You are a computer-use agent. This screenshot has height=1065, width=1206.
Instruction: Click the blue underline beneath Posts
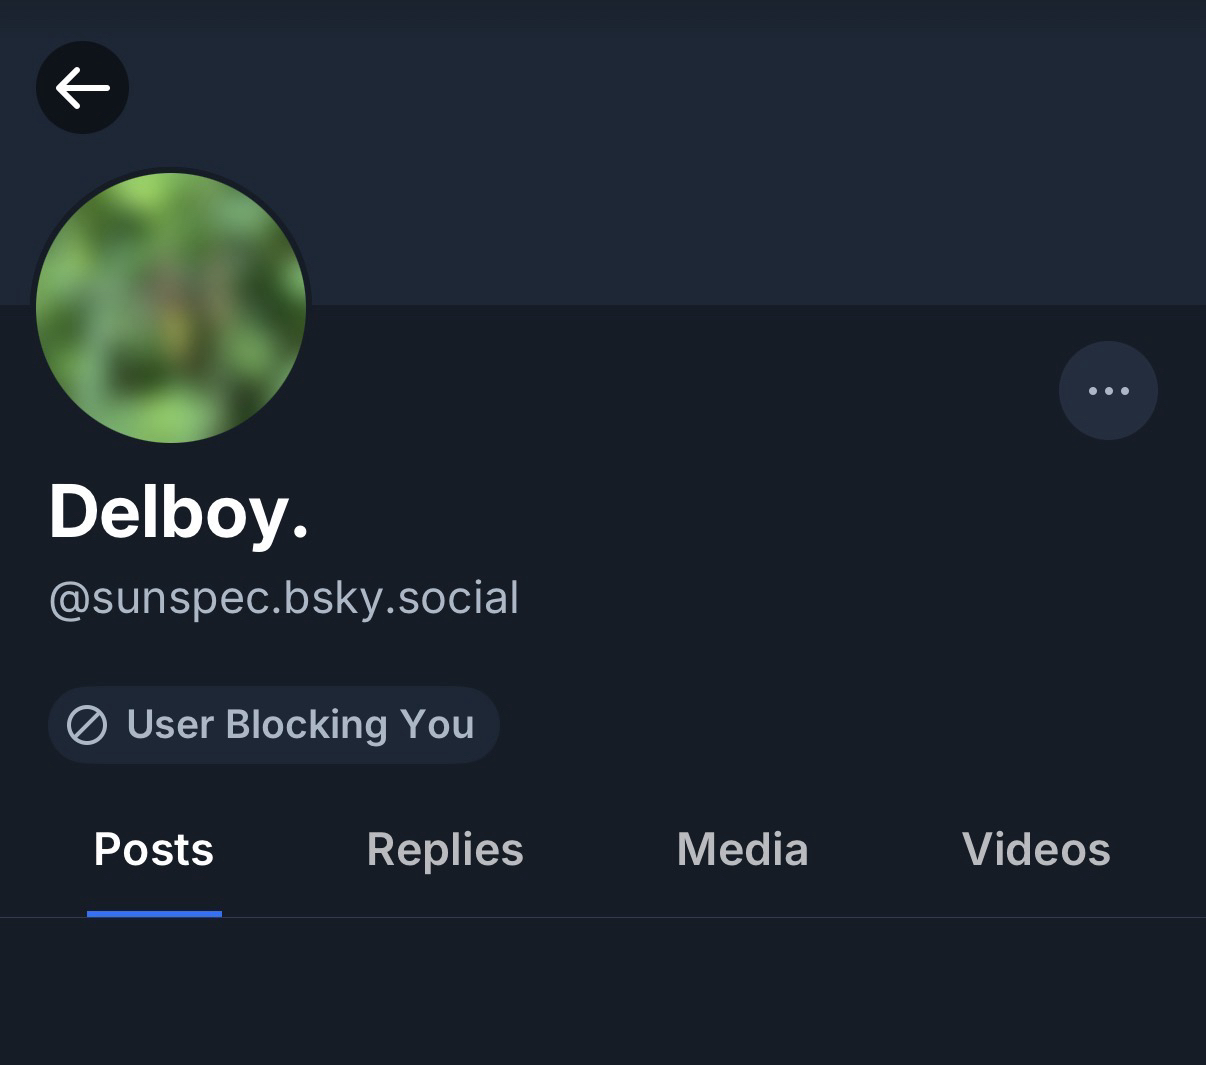point(154,913)
